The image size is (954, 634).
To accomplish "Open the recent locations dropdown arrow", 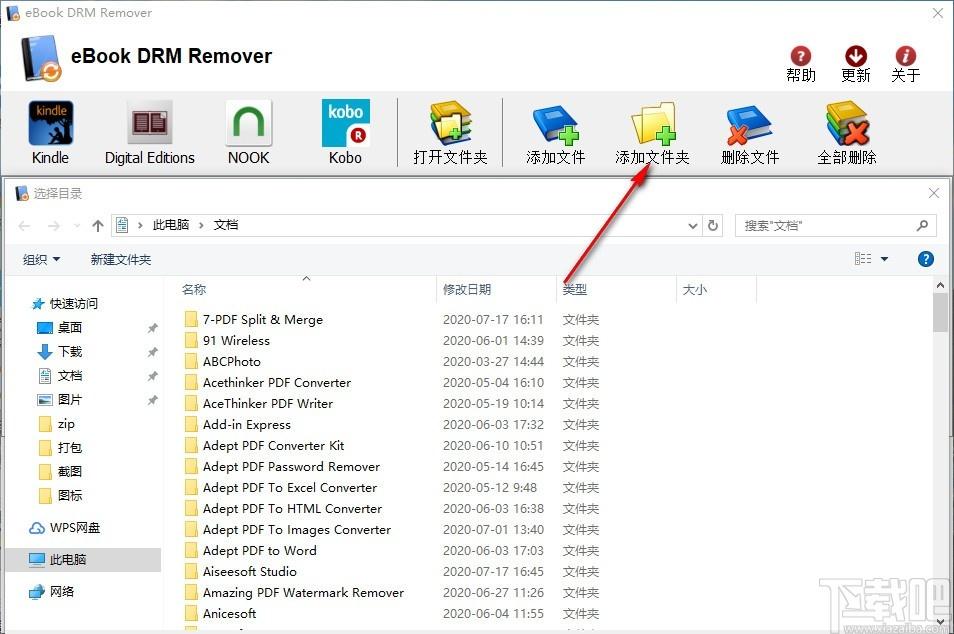I will [77, 226].
